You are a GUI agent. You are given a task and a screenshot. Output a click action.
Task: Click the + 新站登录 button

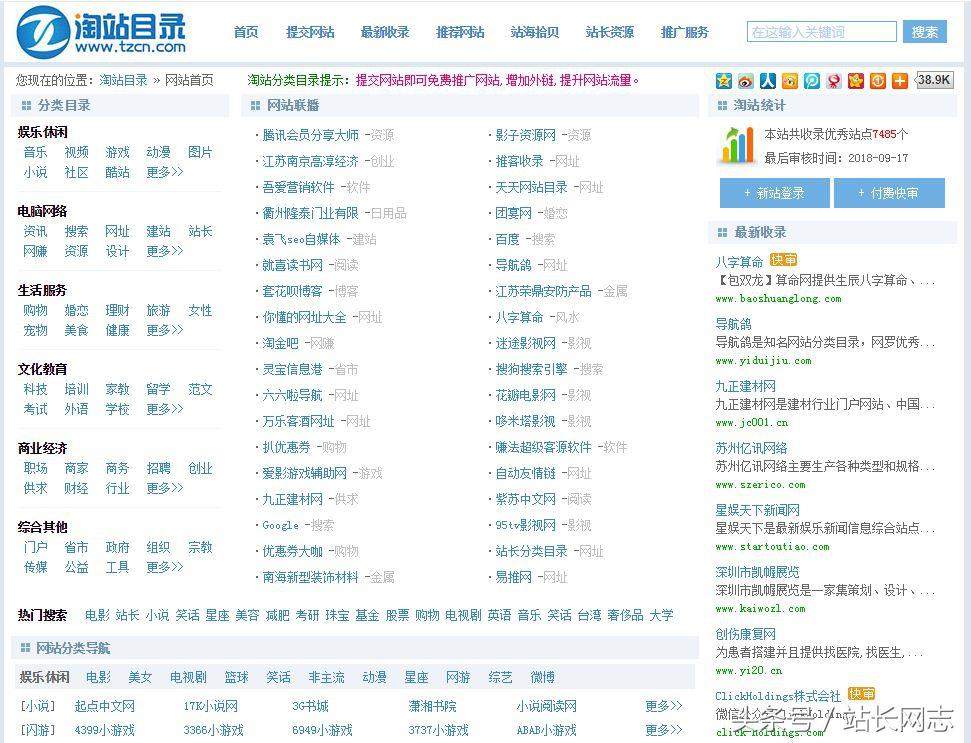click(774, 193)
